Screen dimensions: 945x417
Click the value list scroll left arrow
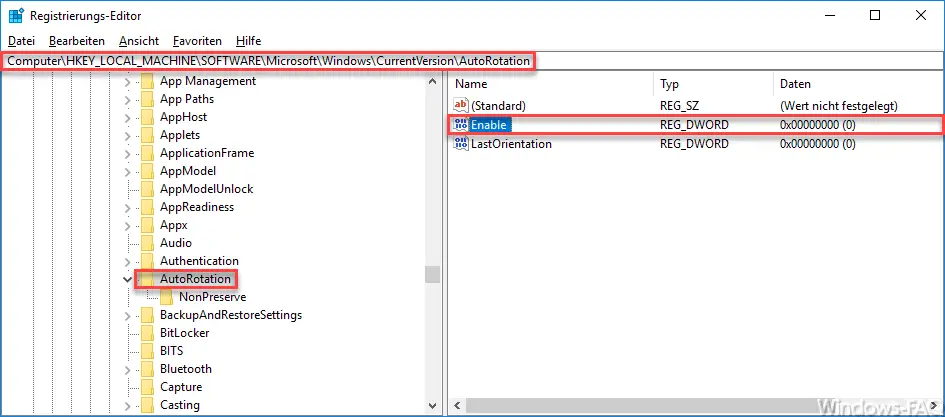tap(457, 405)
